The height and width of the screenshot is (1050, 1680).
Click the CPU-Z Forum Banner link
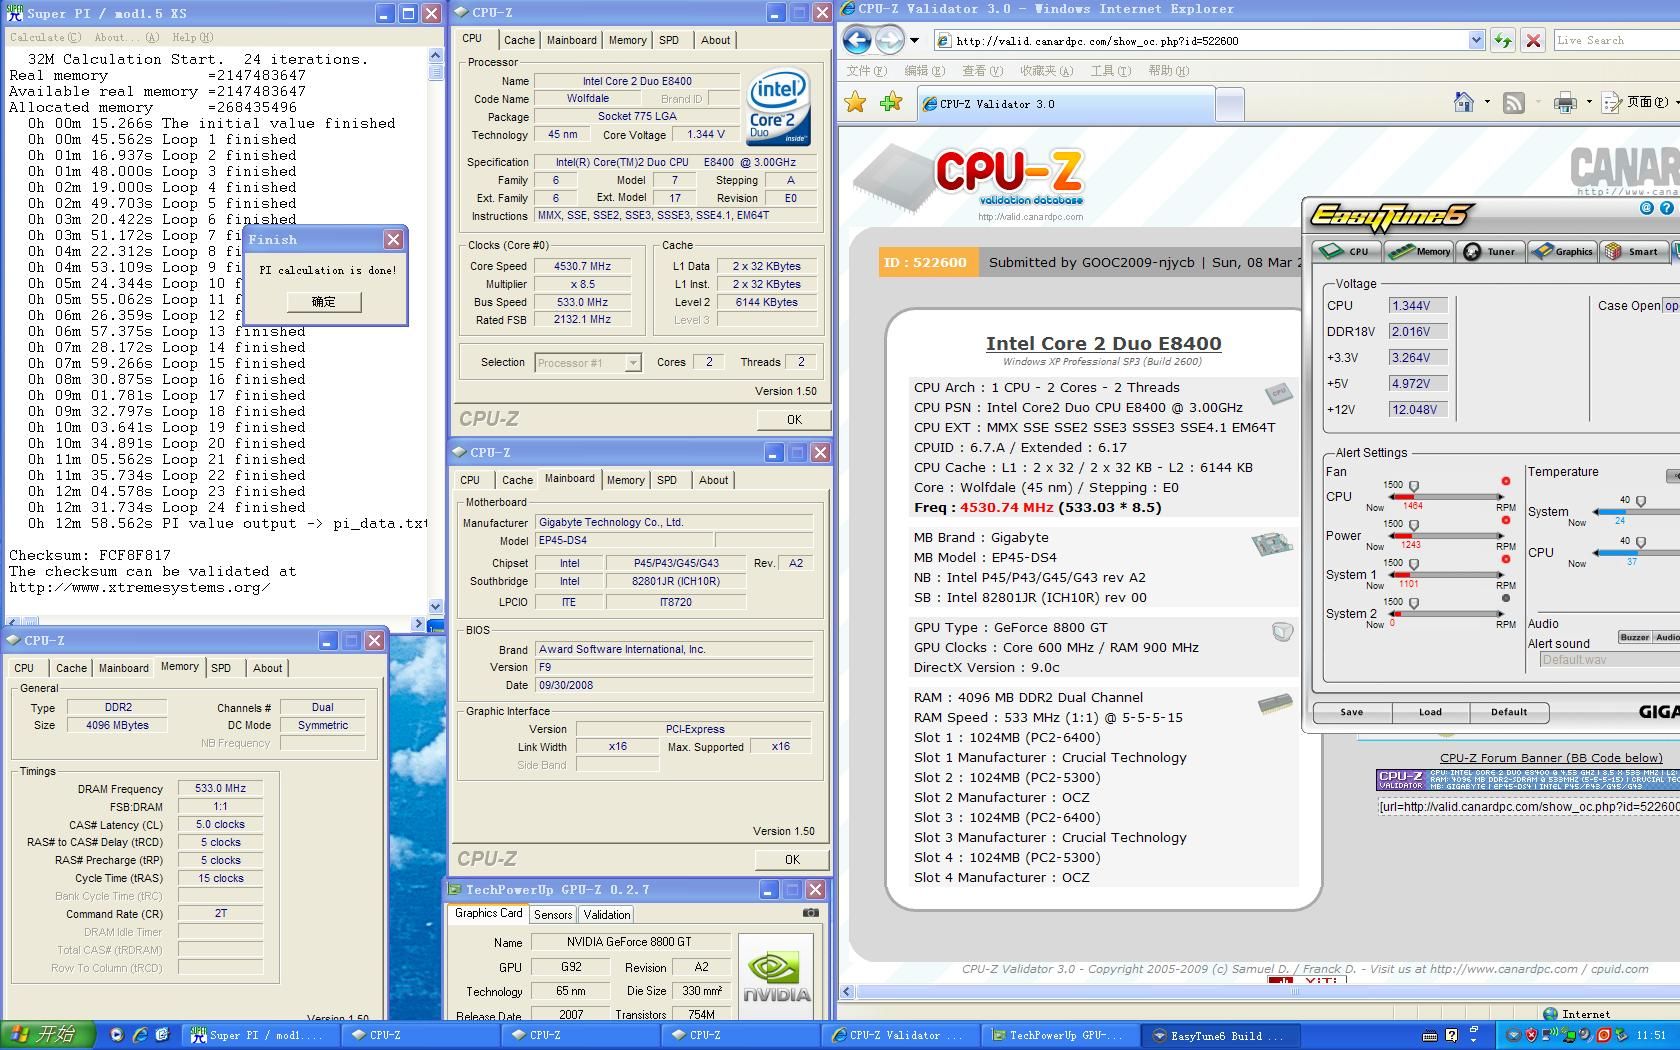pos(1551,758)
